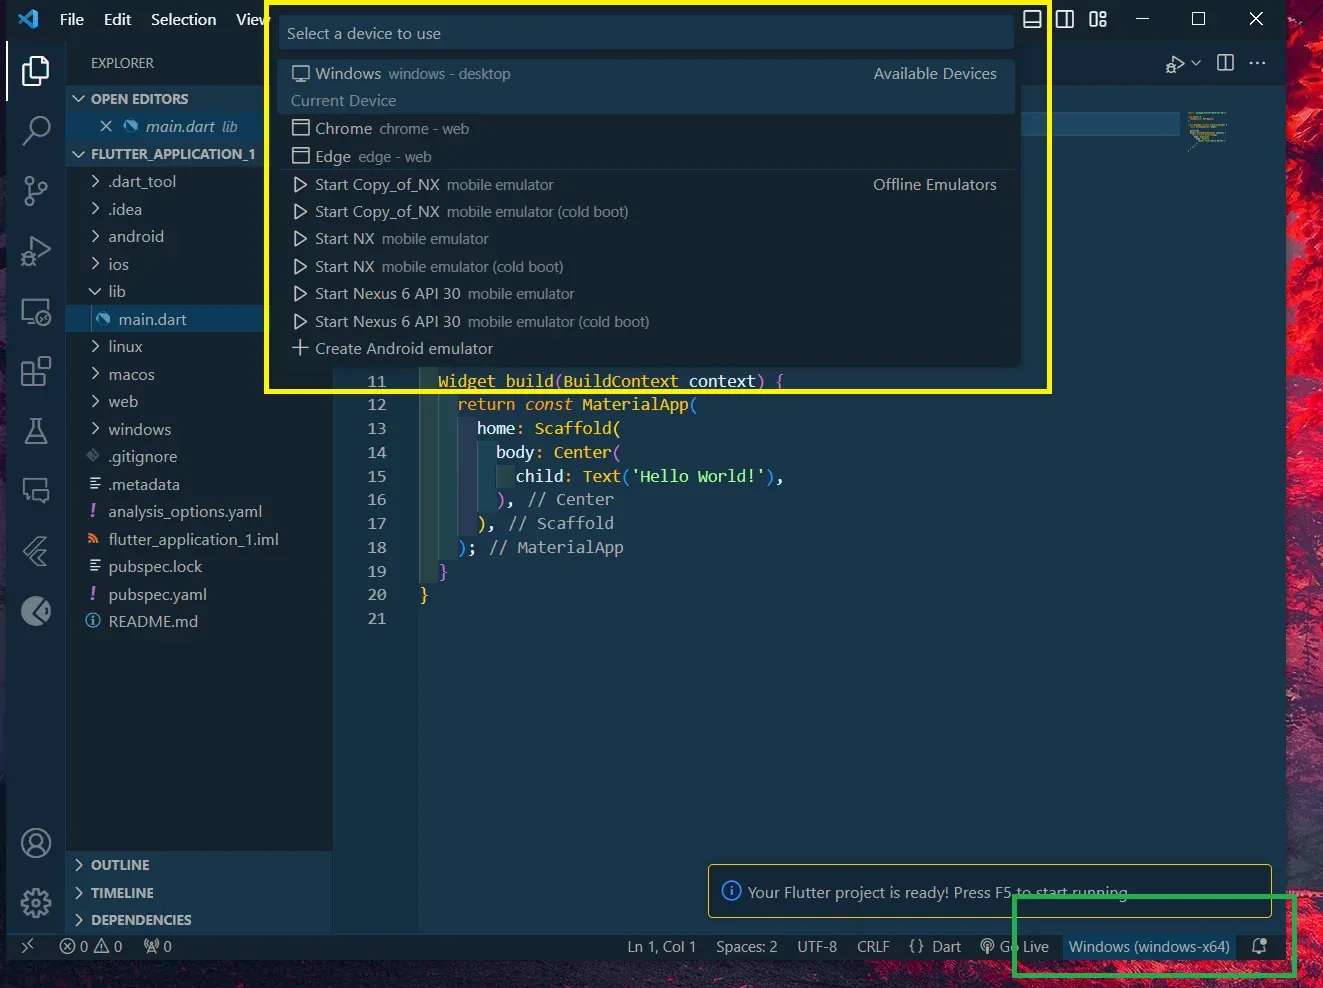Open Remote Explorer view icon
This screenshot has height=988, width=1323.
pos(36,313)
